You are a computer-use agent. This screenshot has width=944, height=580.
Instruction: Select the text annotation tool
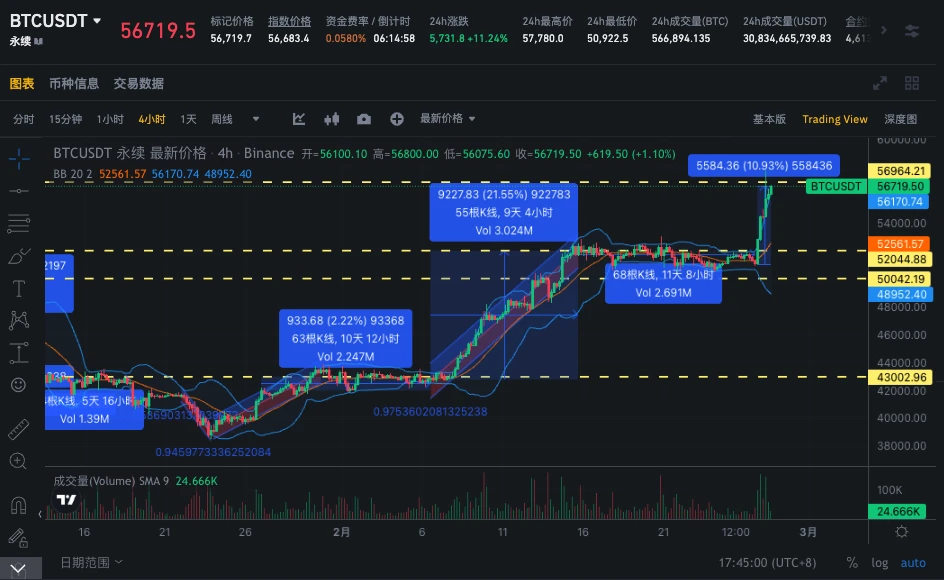point(18,287)
